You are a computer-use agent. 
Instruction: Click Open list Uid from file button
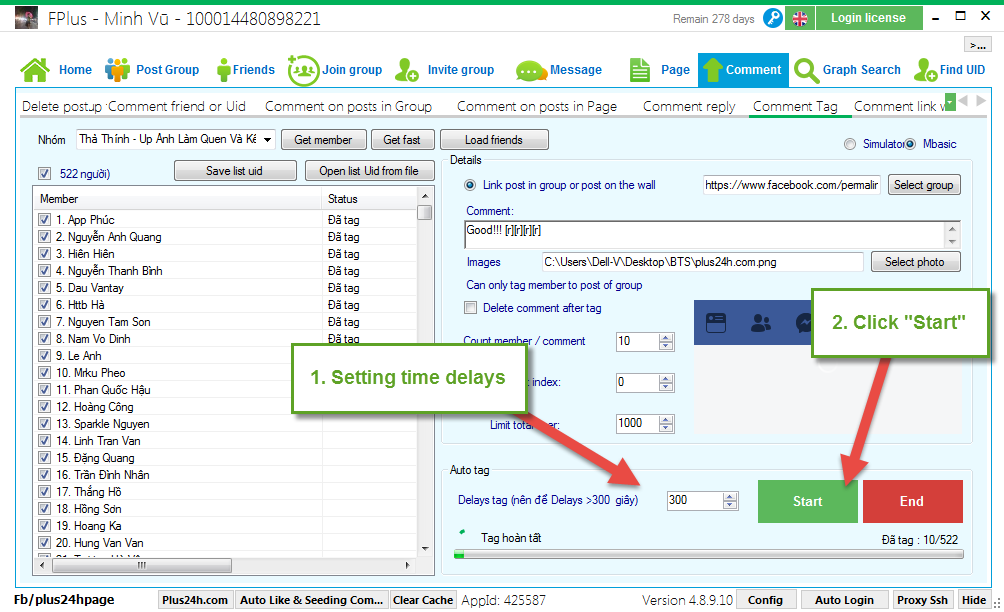[369, 171]
